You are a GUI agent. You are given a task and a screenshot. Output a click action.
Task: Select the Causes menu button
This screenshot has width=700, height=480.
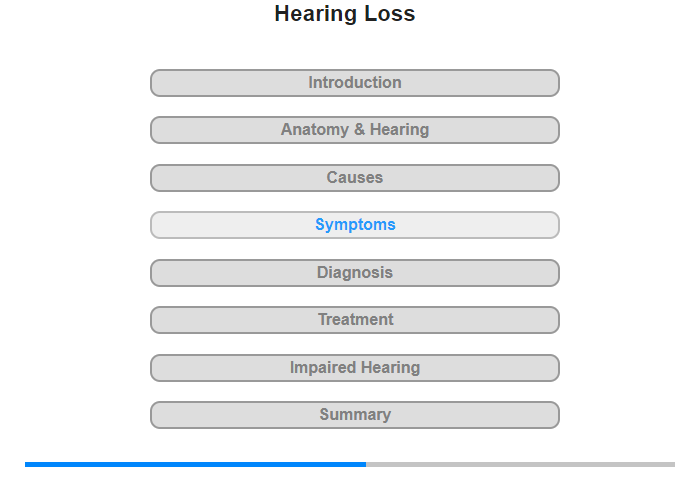coord(355,178)
